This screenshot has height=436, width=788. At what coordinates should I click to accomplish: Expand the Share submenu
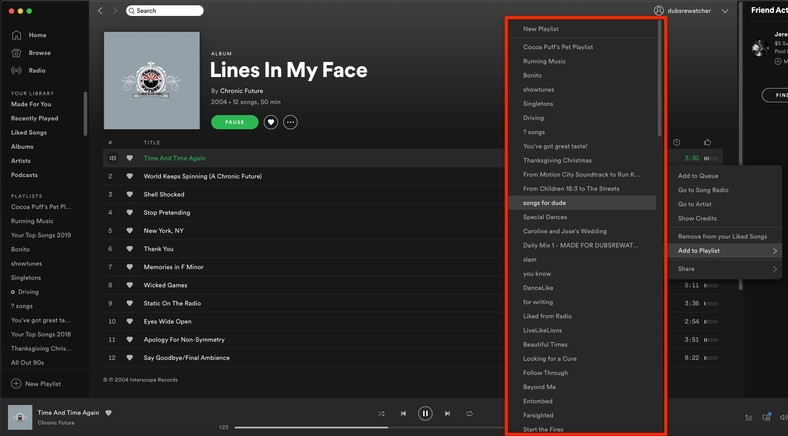point(725,269)
